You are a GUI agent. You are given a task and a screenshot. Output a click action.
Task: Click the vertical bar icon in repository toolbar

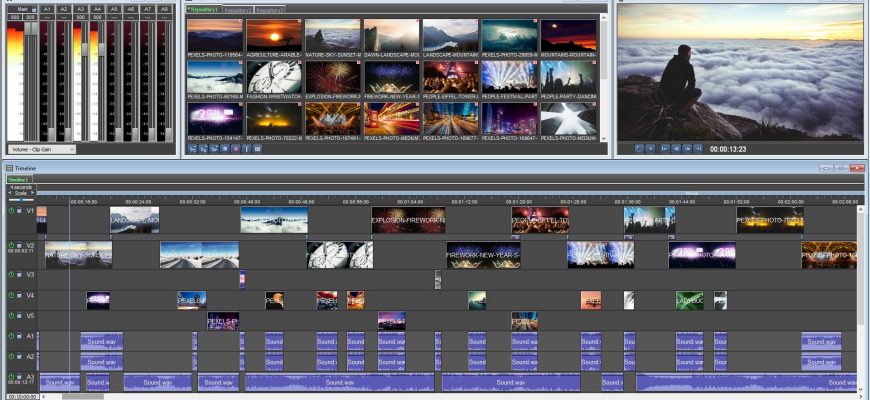pyautogui.click(x=246, y=149)
